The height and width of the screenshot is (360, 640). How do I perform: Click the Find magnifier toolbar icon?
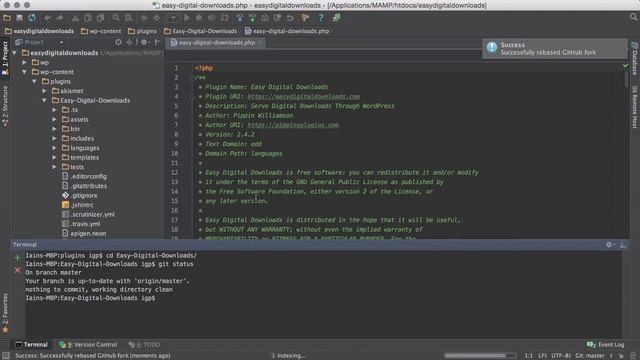pos(116,18)
